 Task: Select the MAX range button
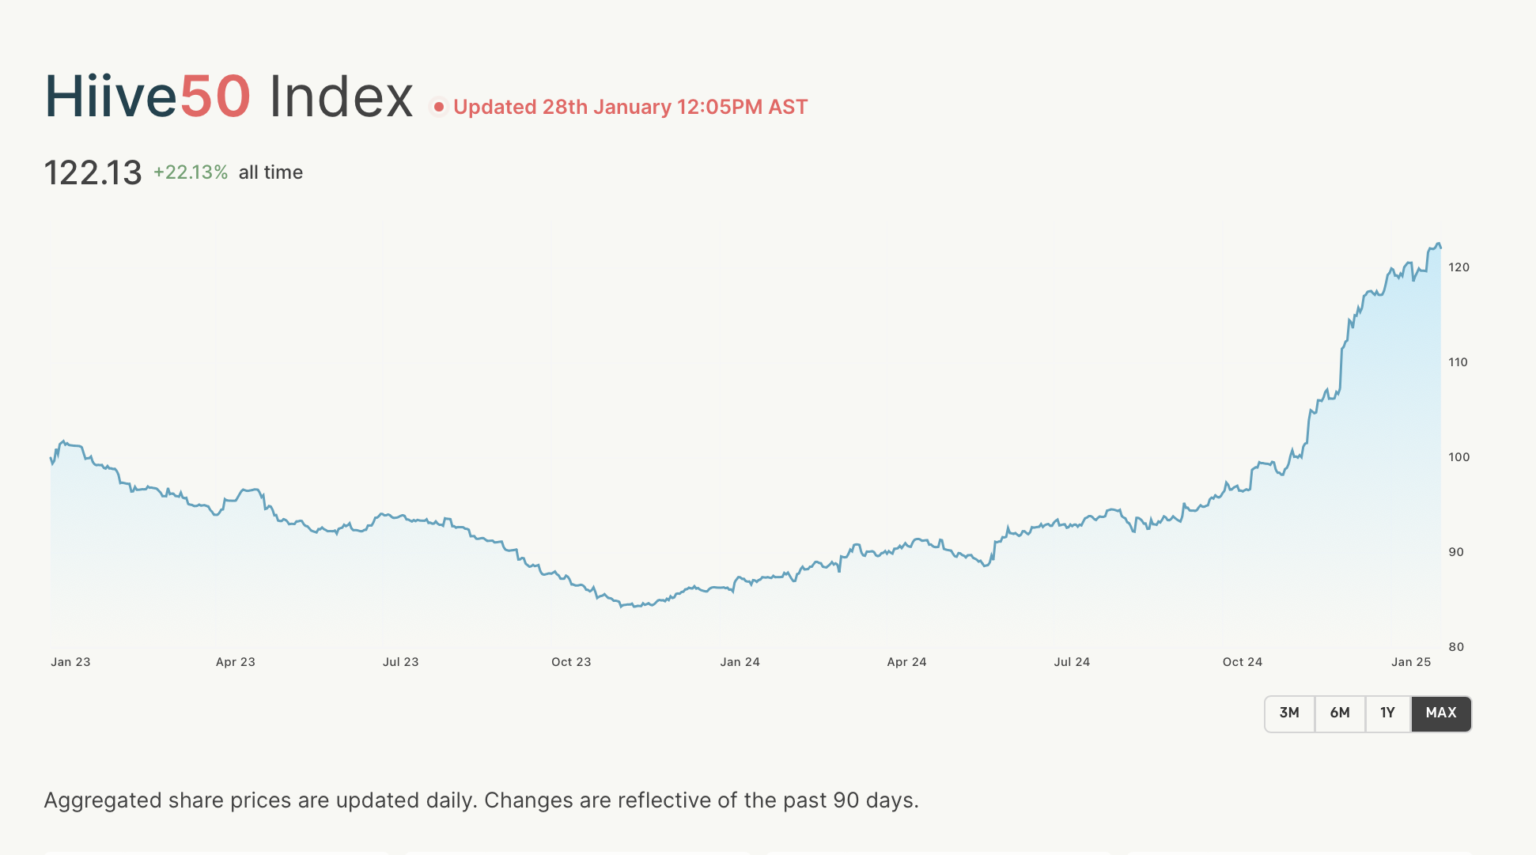pyautogui.click(x=1441, y=713)
